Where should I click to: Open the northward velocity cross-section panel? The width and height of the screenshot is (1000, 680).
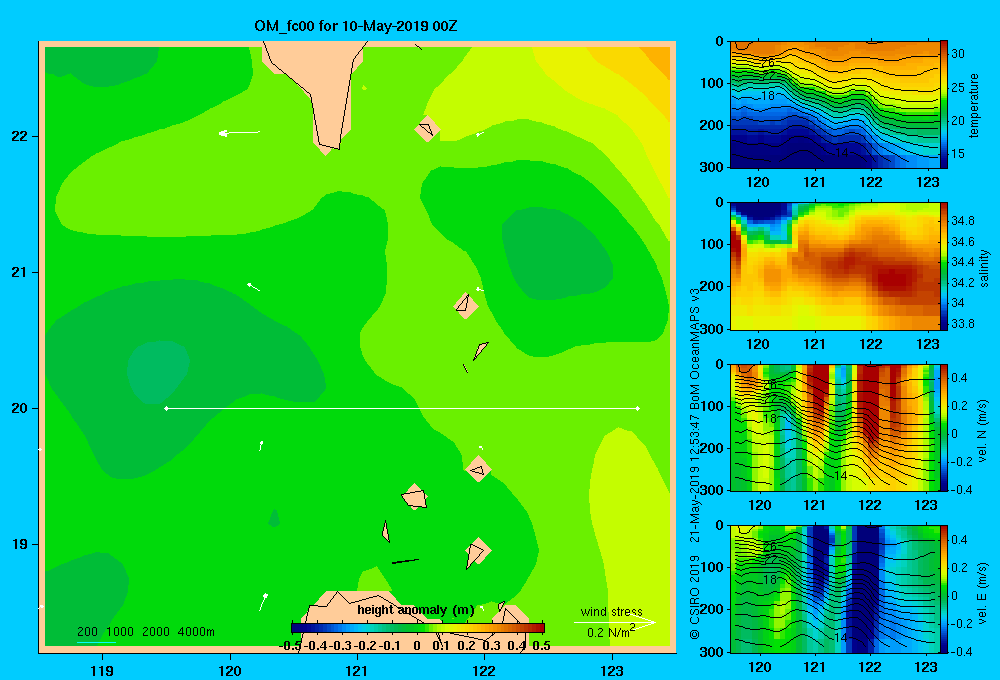click(834, 427)
